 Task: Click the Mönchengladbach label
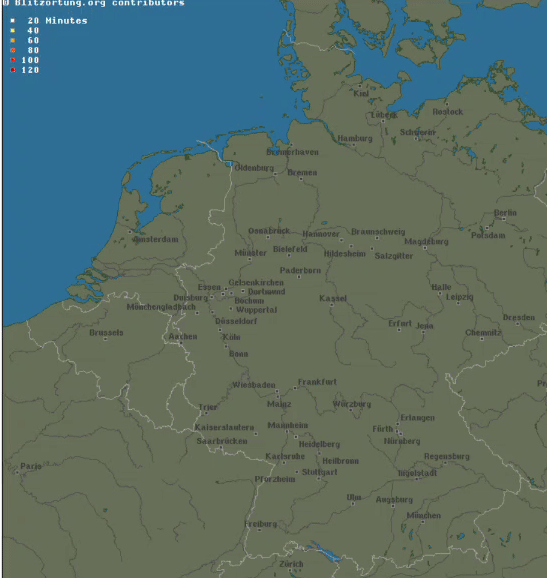tap(161, 307)
